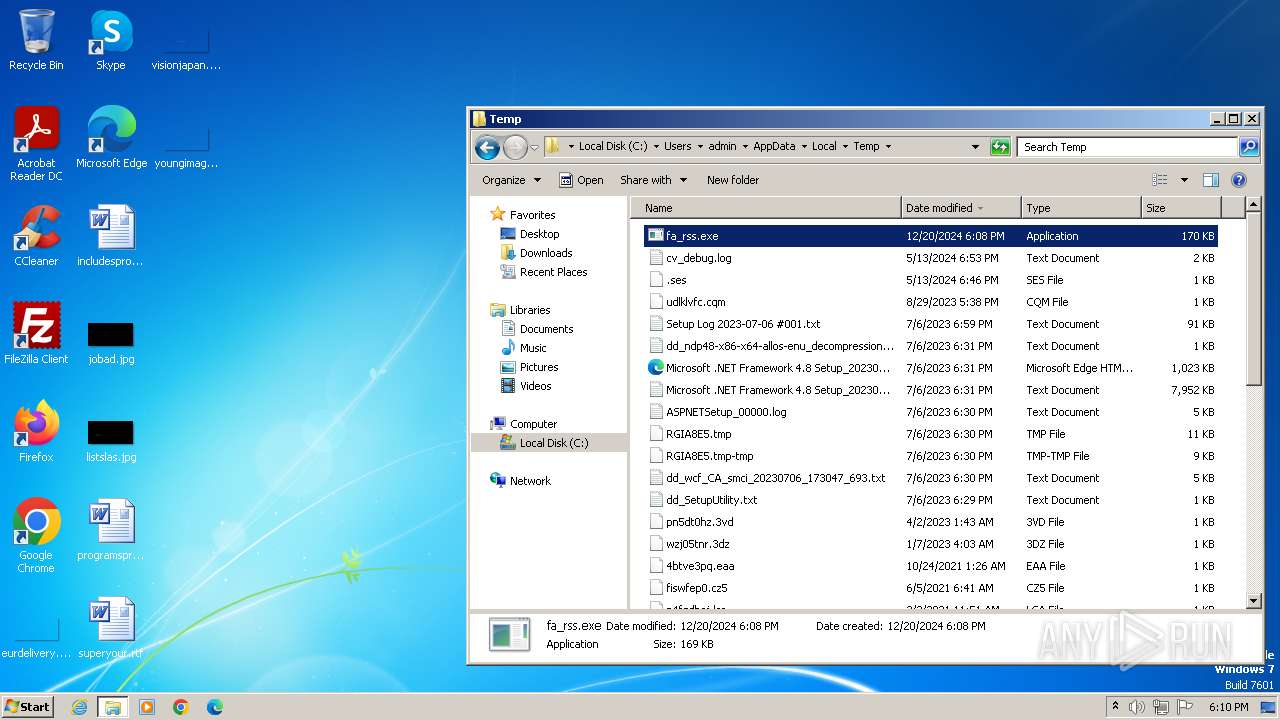Screen dimensions: 1280x720
Task: Select the ASPNETSetup_00000.log file
Action: 930,412
